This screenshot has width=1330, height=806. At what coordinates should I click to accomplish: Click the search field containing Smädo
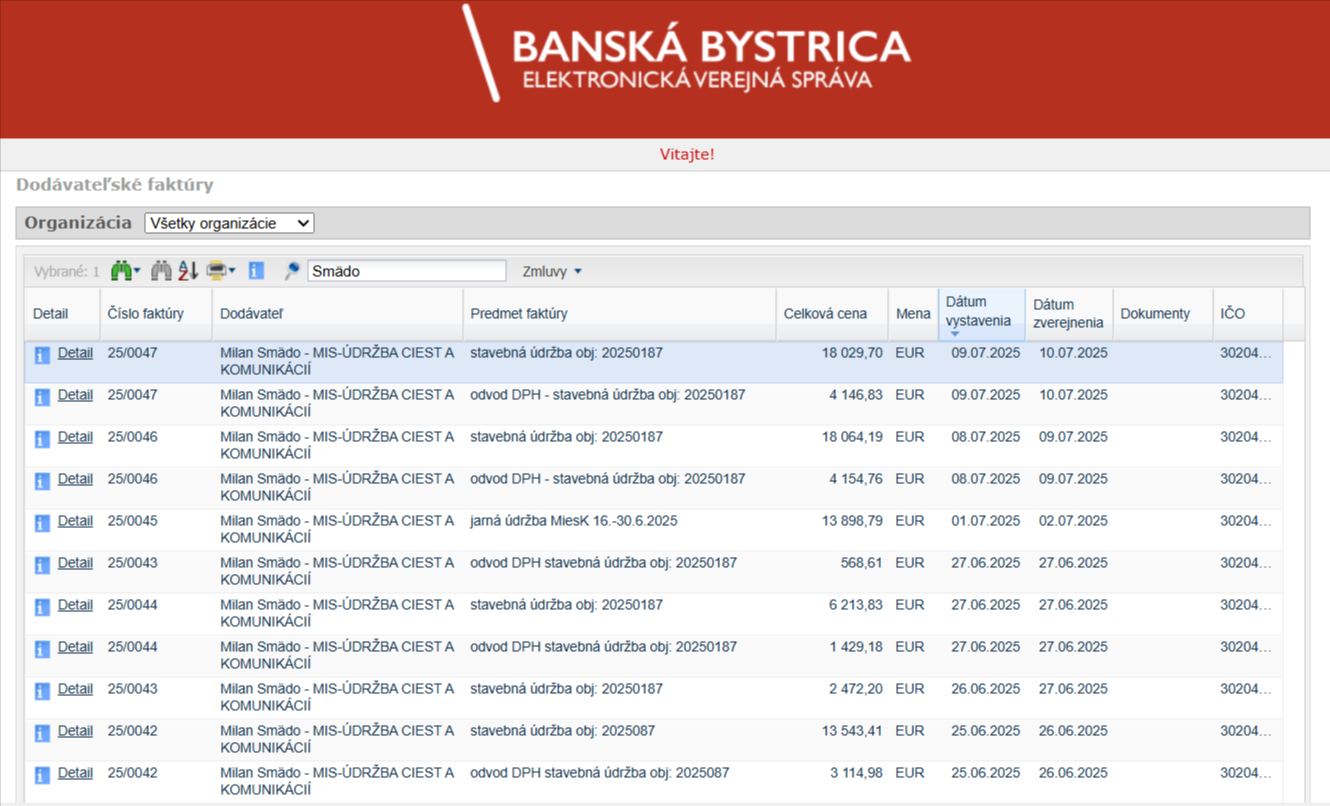tap(406, 271)
